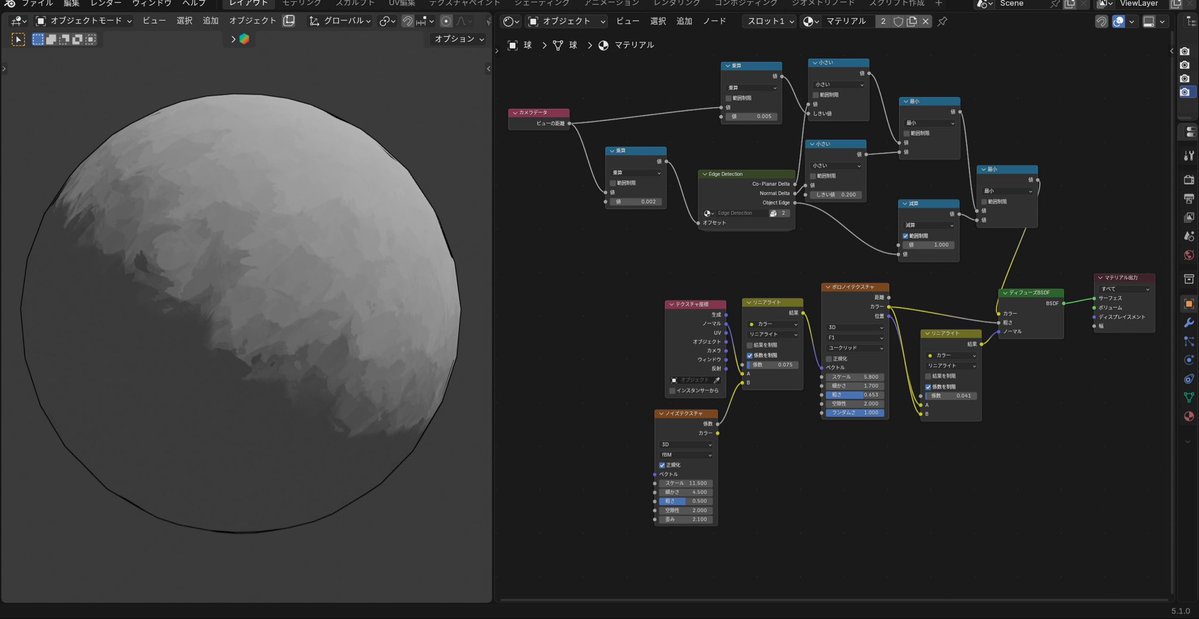The image size is (1199, 619).
Task: Open the Material properties red sphere tab
Action: (x=1188, y=416)
